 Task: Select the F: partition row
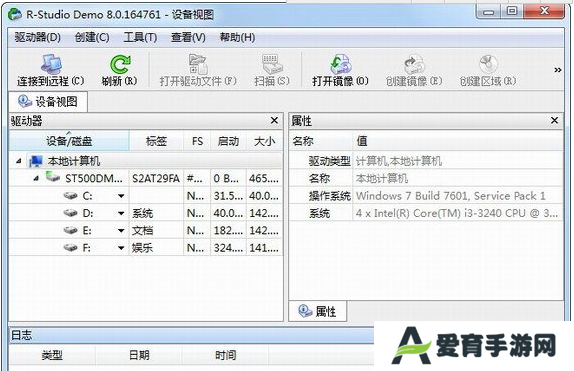point(146,248)
